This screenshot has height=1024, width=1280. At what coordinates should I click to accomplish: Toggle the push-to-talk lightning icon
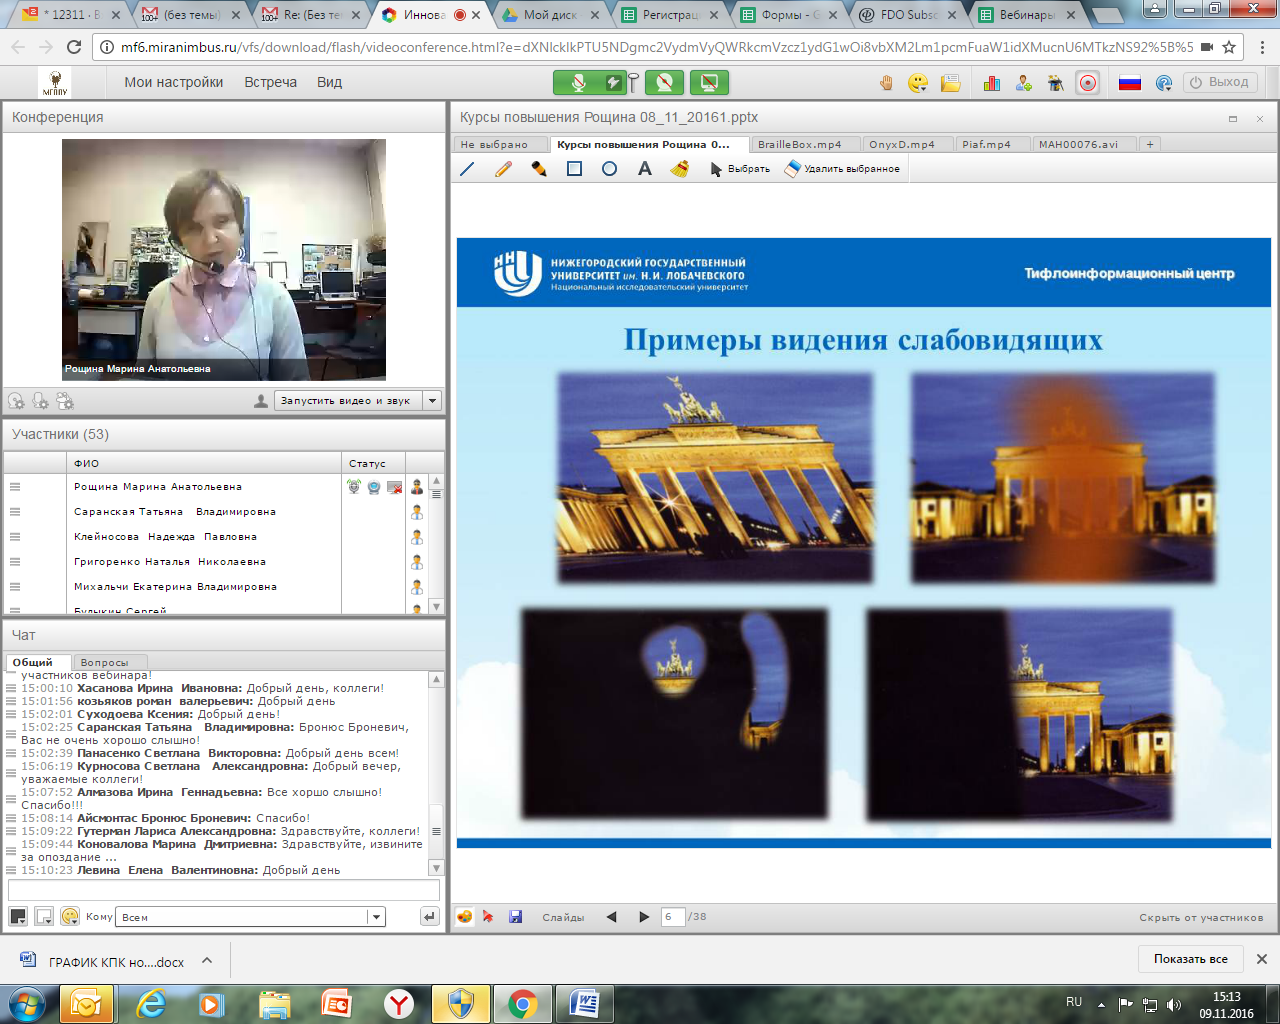click(x=613, y=83)
